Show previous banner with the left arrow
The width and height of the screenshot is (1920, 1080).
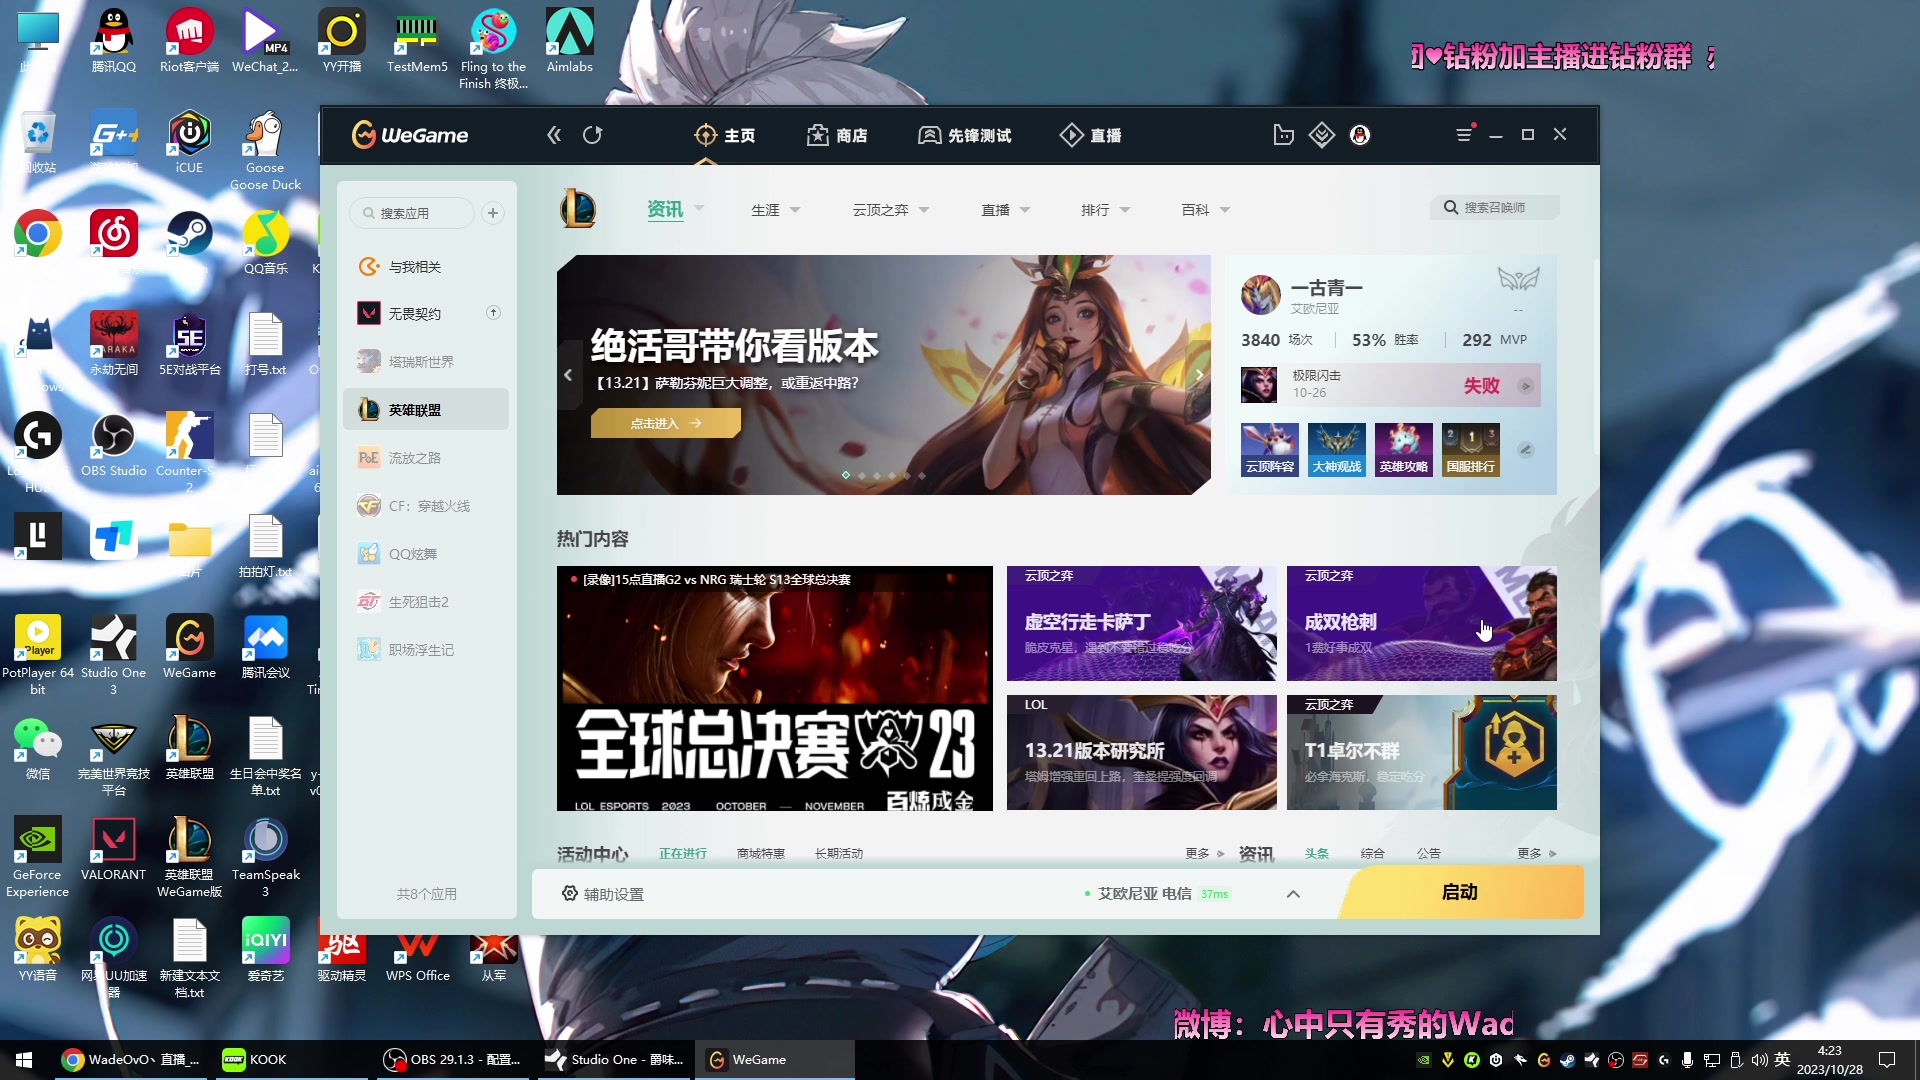click(x=568, y=375)
